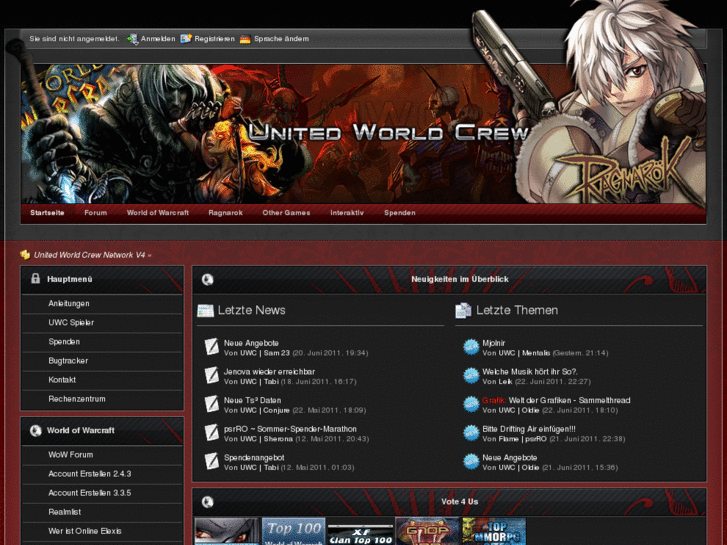Click the Gtop vote banner
Screen dimensions: 727x545
(x=427, y=532)
